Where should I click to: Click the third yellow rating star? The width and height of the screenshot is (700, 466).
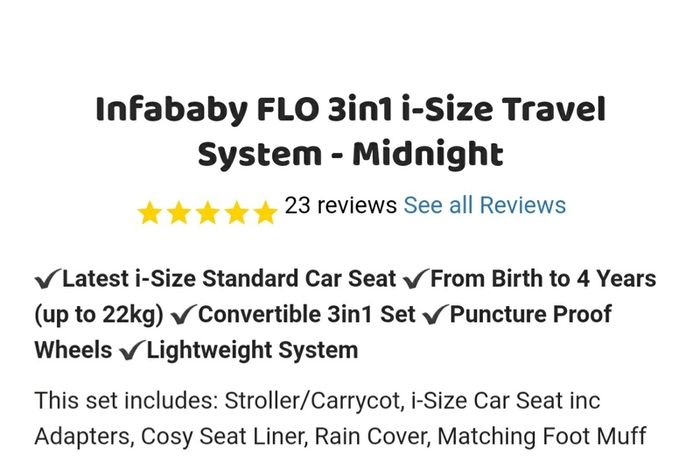(208, 212)
